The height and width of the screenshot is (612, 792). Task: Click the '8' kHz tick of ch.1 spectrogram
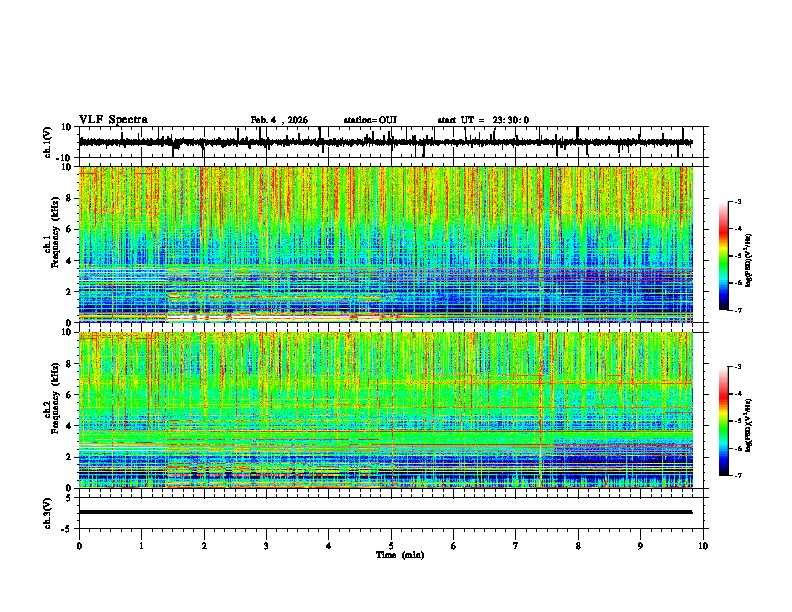(69, 198)
